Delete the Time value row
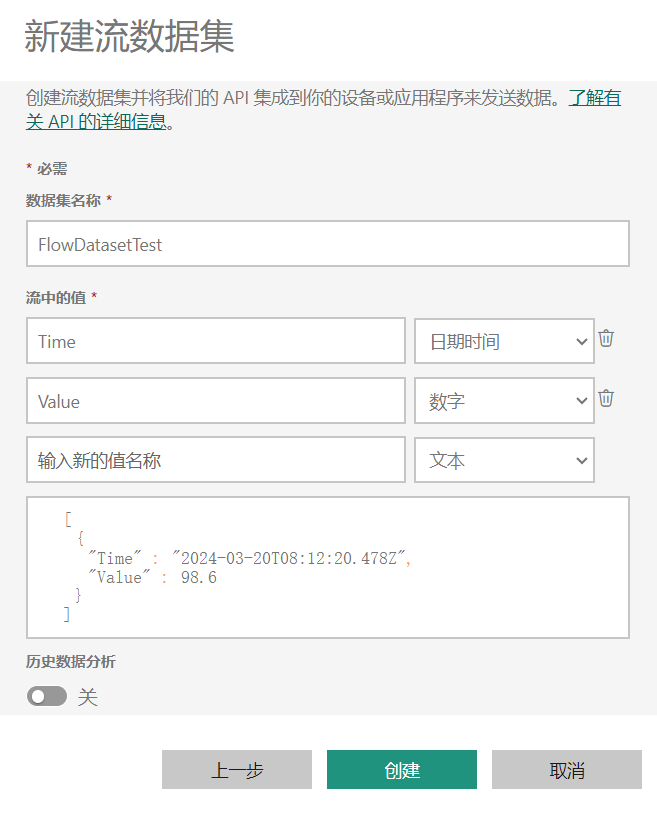657x813 pixels. [x=606, y=339]
